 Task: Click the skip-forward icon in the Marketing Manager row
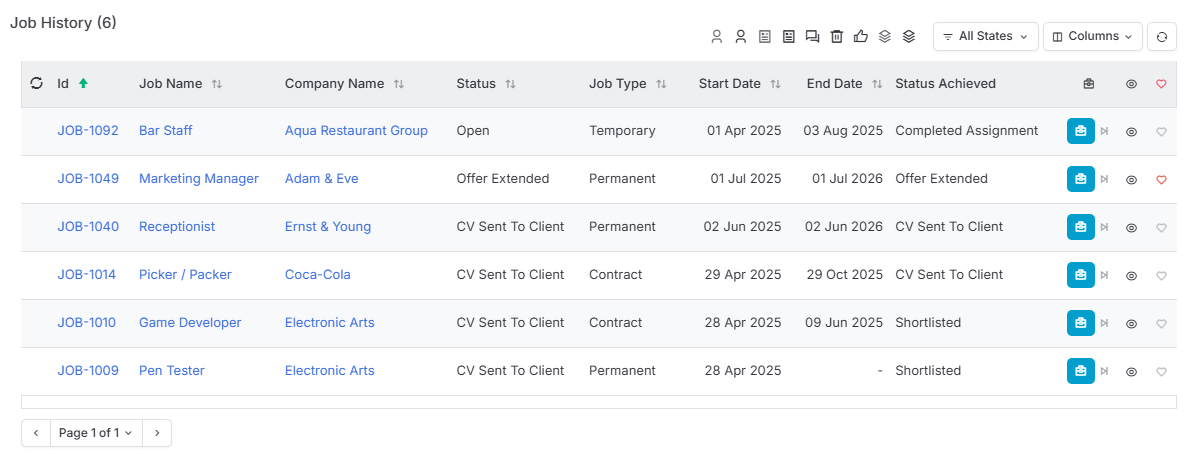pos(1105,180)
